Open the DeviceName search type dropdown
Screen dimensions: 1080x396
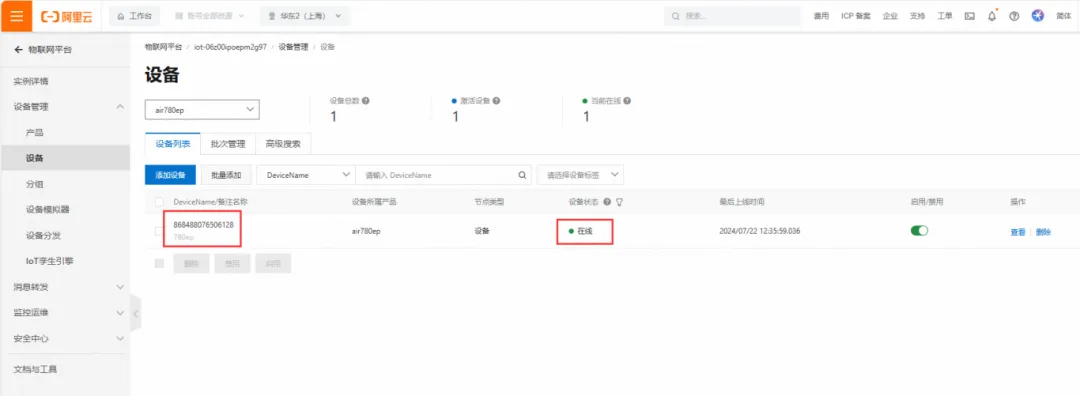point(306,175)
